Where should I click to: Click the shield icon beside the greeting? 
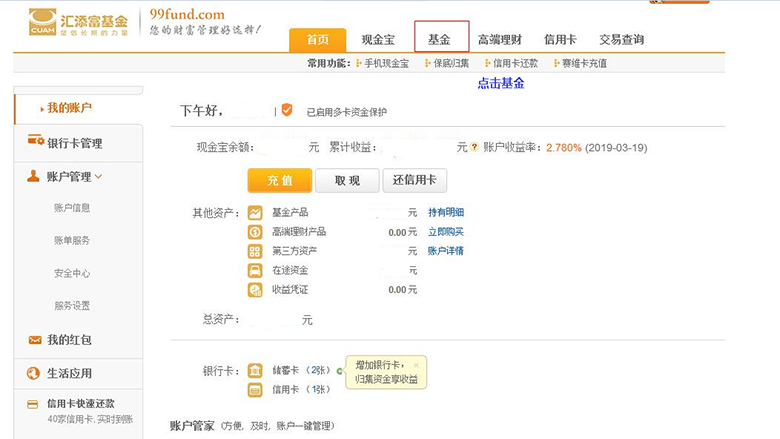pyautogui.click(x=287, y=110)
